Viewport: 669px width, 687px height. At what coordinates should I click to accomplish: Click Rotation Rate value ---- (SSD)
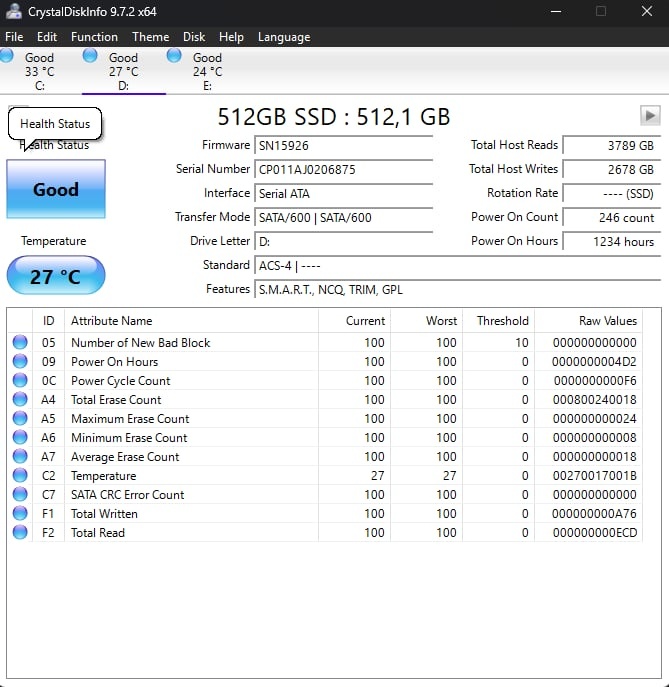click(612, 194)
